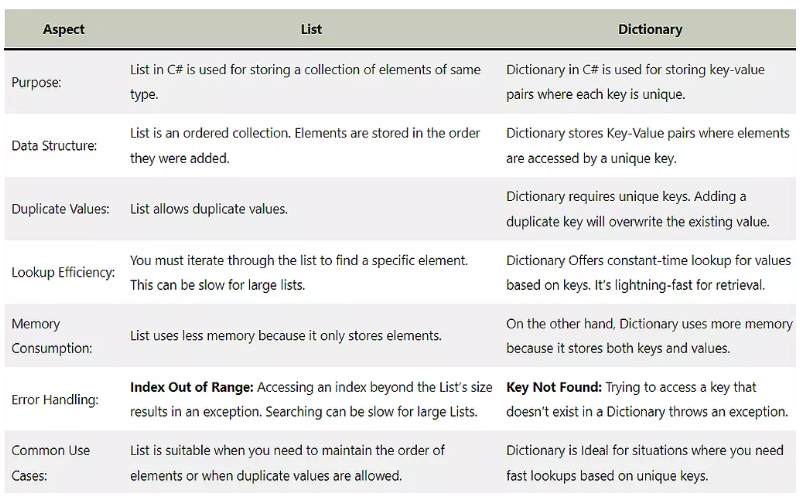Select the Purpose row label

(x=36, y=82)
